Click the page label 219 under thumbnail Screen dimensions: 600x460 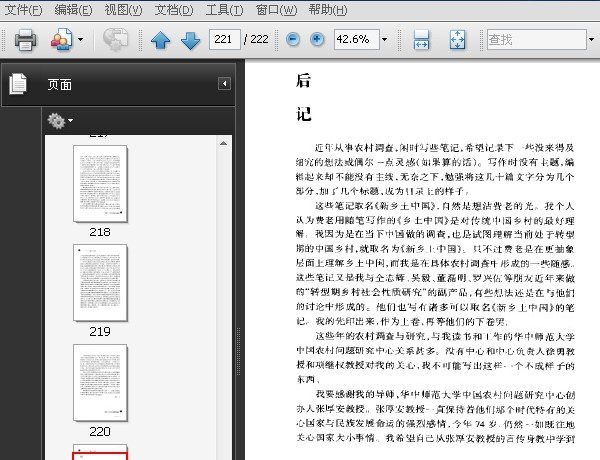click(100, 331)
